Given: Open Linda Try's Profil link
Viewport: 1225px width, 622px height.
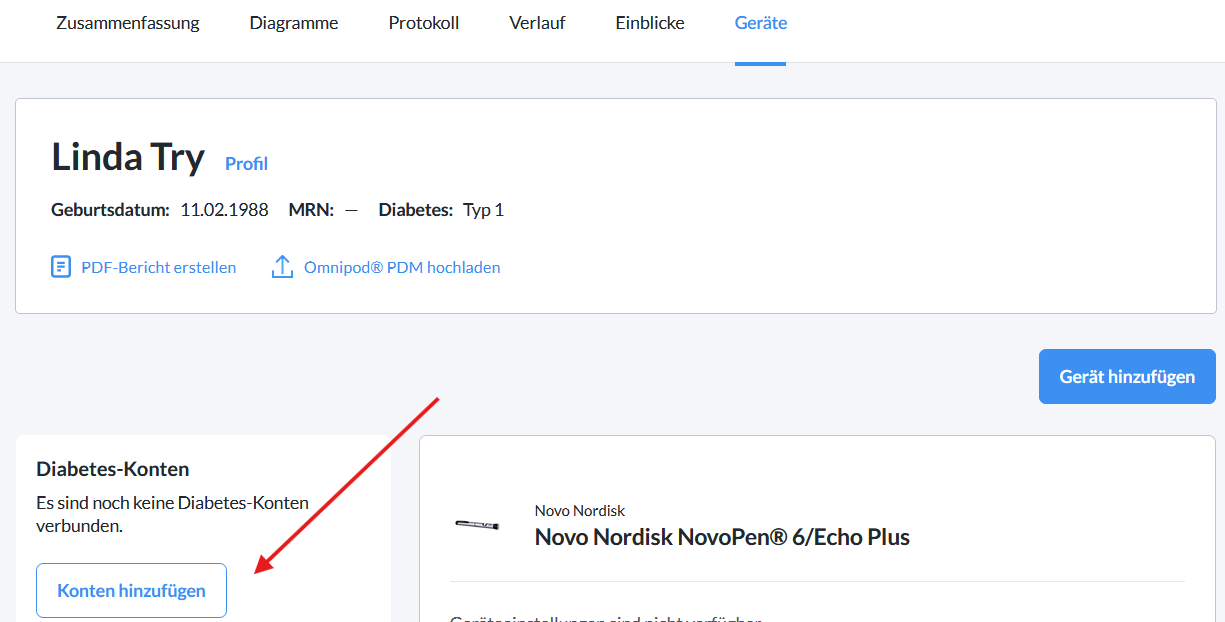Looking at the screenshot, I should (x=246, y=164).
